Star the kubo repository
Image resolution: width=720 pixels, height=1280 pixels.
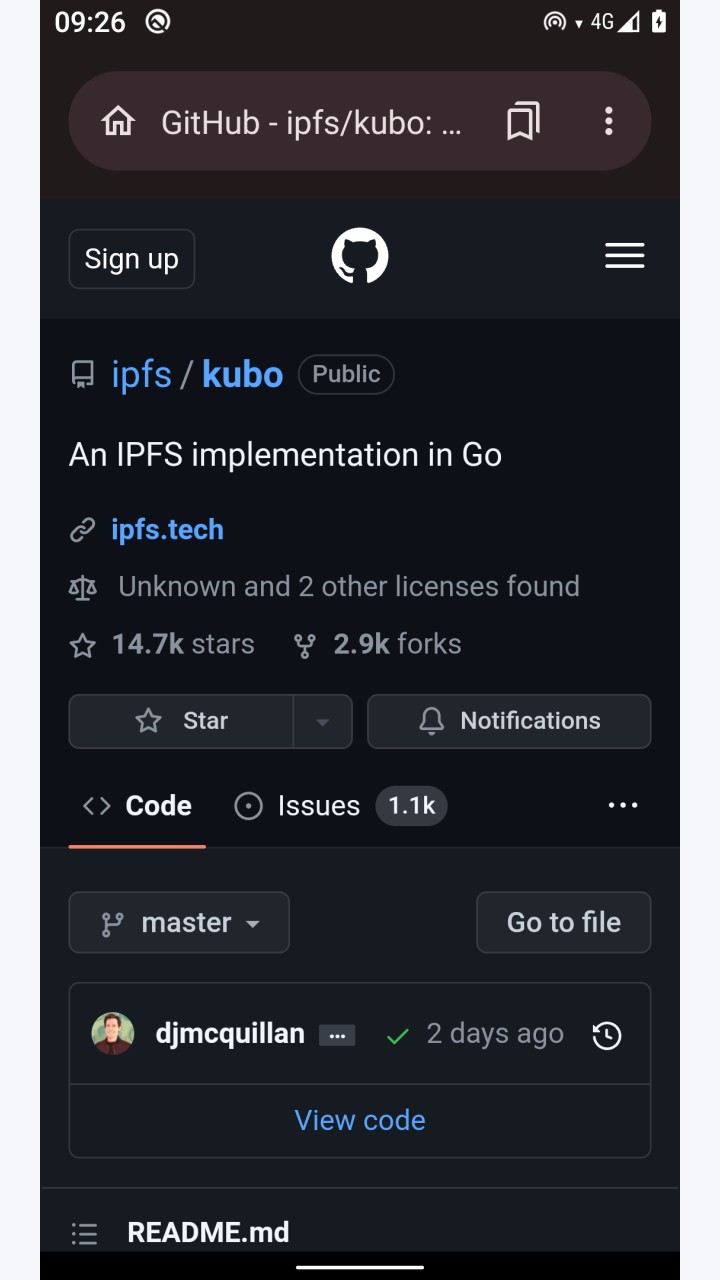pyautogui.click(x=181, y=721)
